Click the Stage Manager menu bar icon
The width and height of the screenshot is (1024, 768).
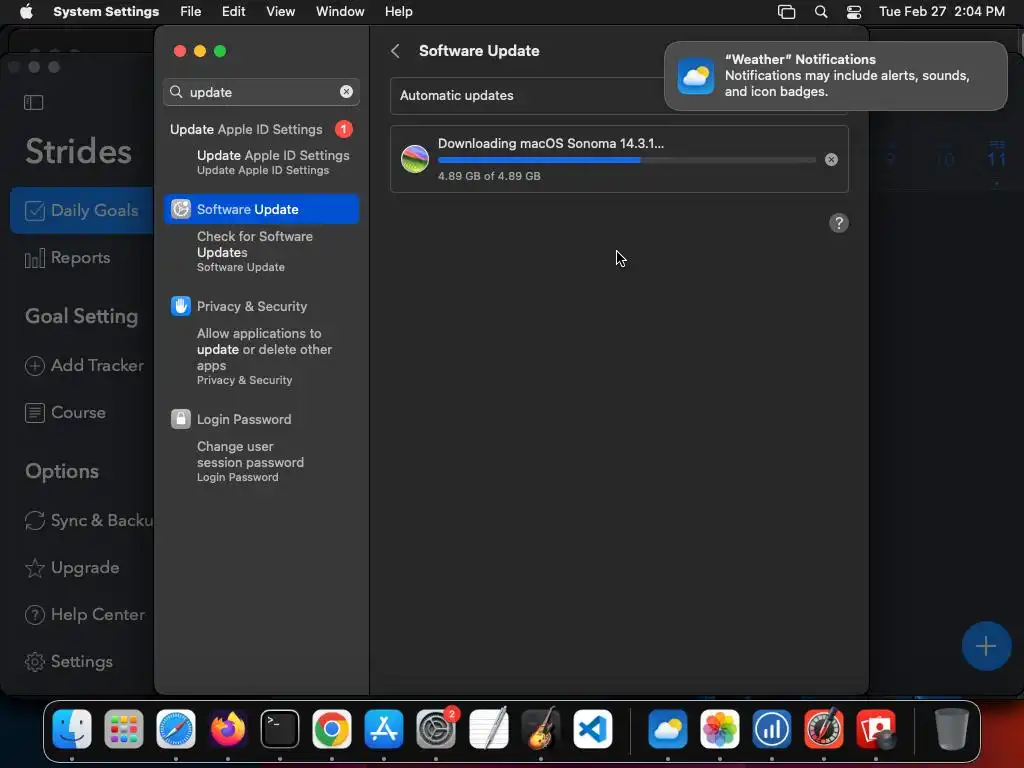tap(786, 12)
